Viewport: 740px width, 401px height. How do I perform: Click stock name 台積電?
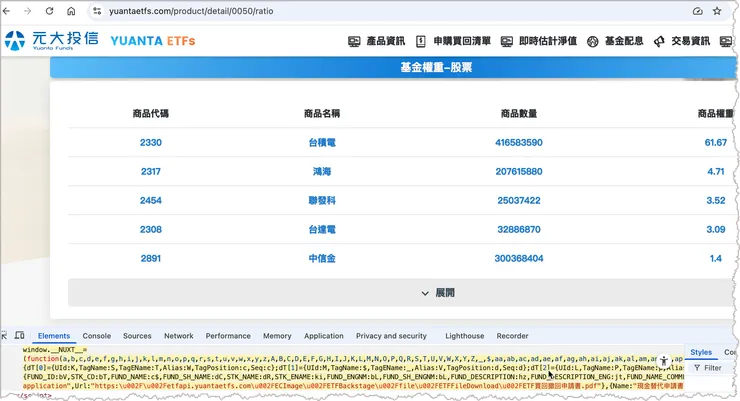[x=322, y=142]
